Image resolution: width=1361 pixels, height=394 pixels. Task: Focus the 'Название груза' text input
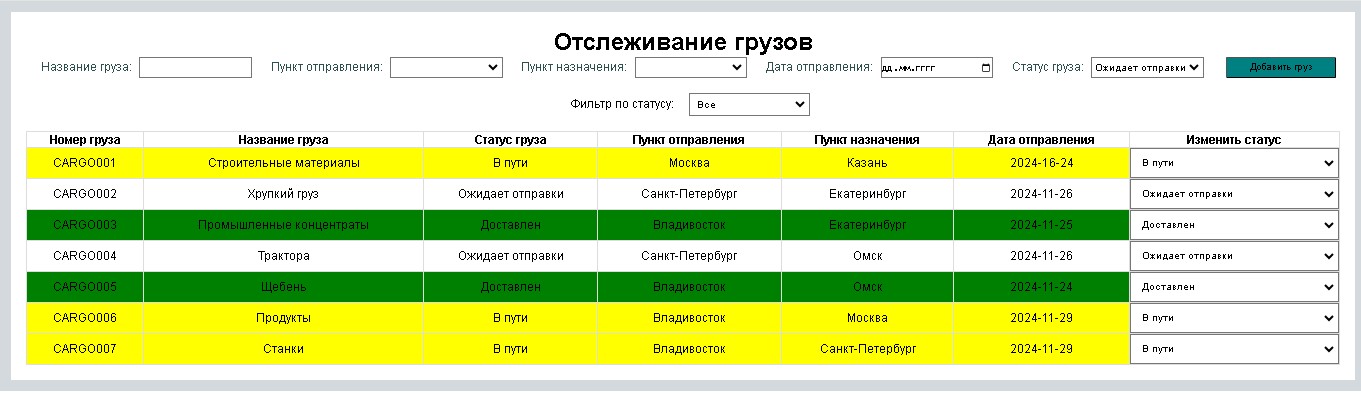pos(195,67)
